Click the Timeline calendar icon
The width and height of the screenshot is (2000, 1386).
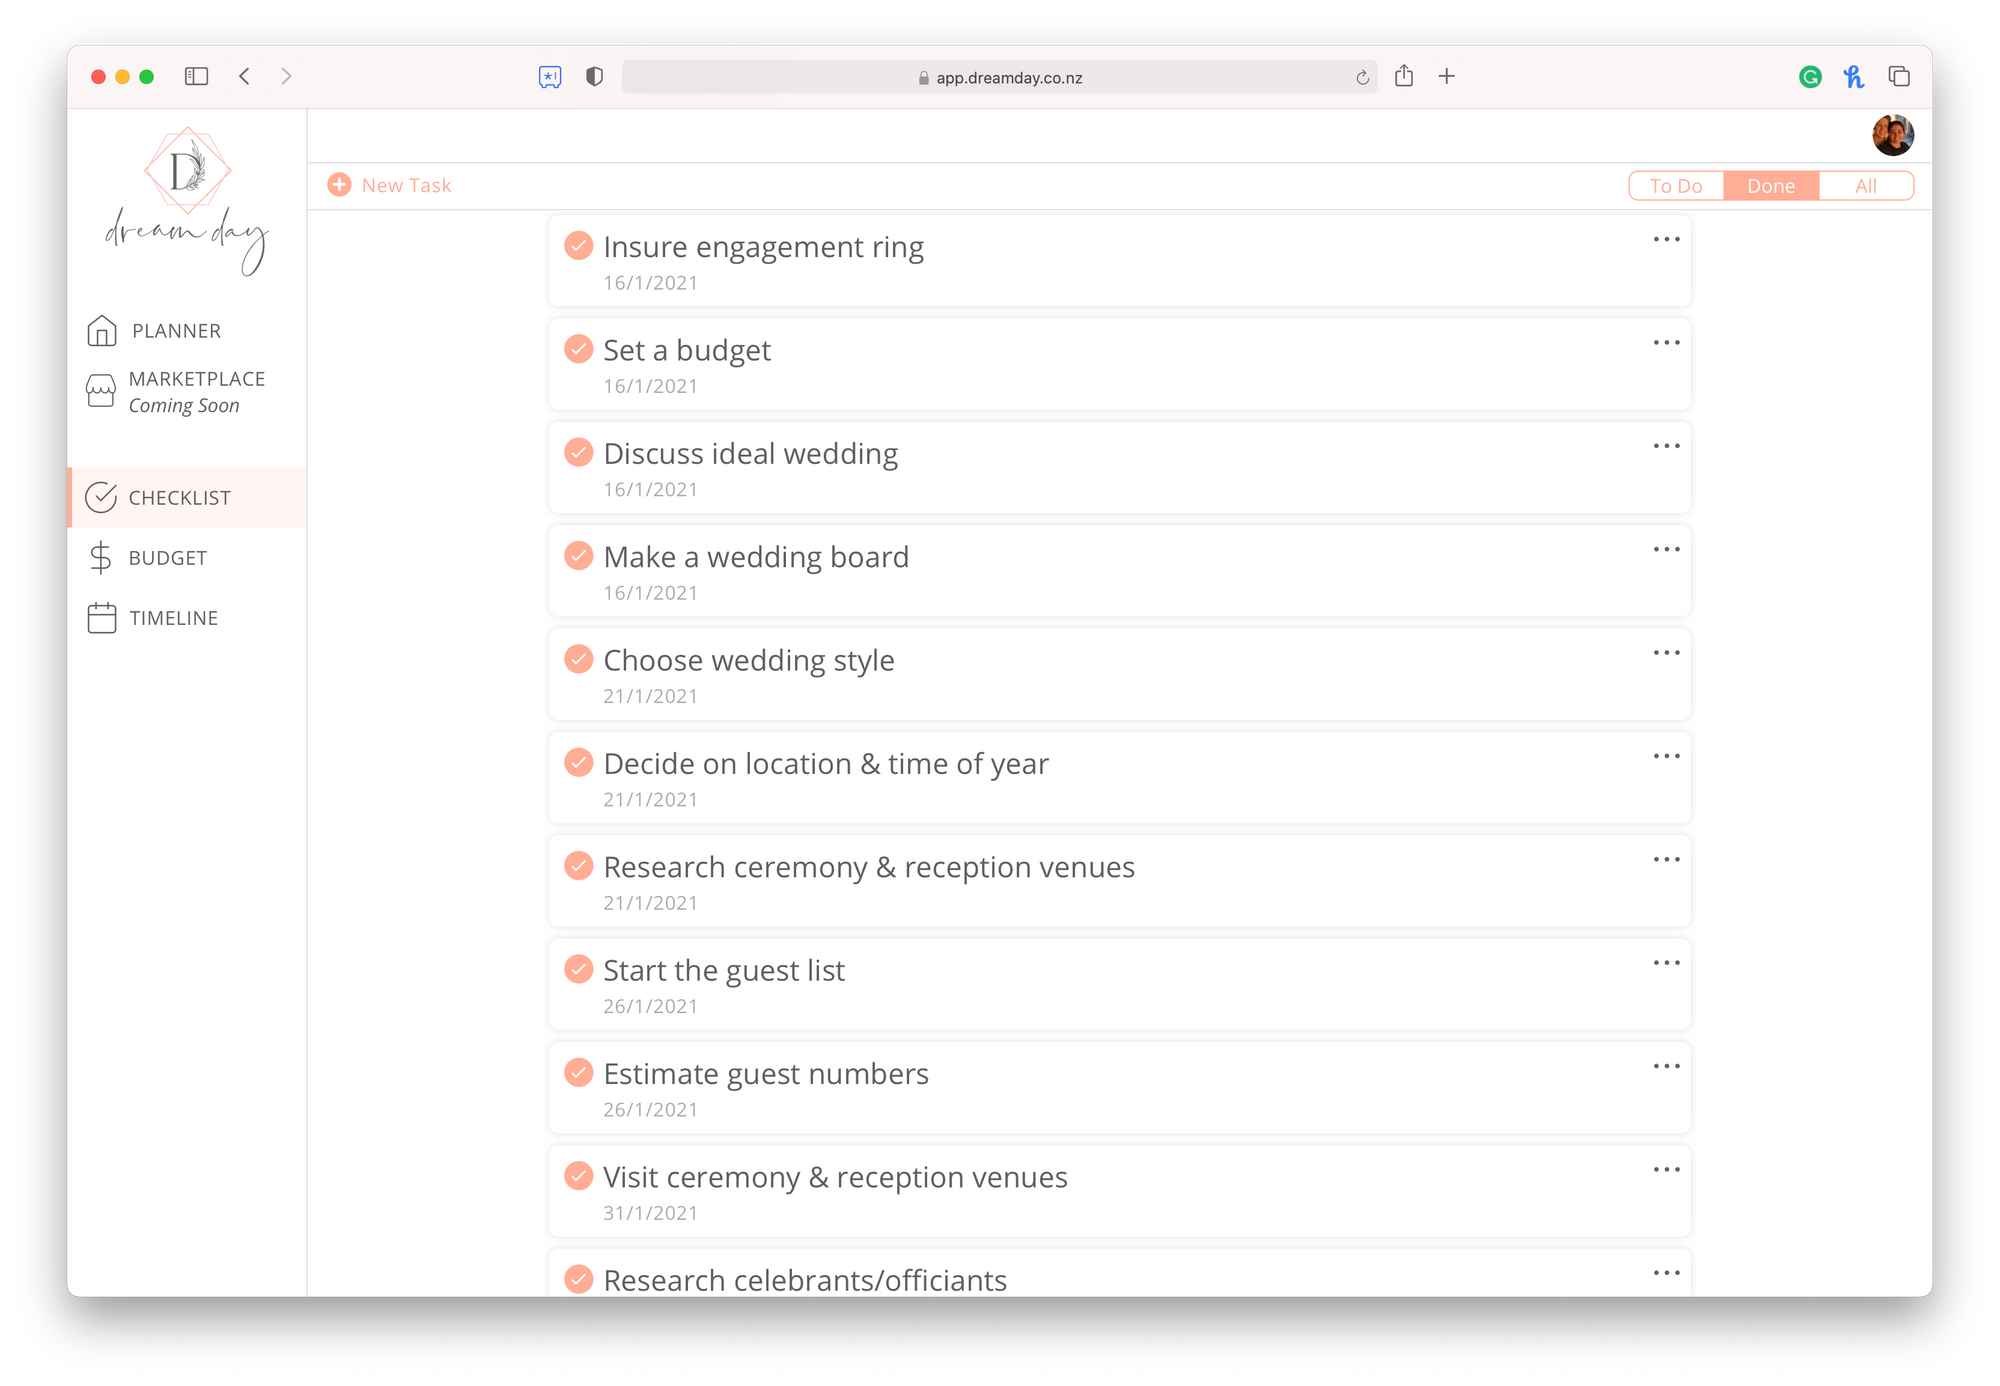pos(102,618)
